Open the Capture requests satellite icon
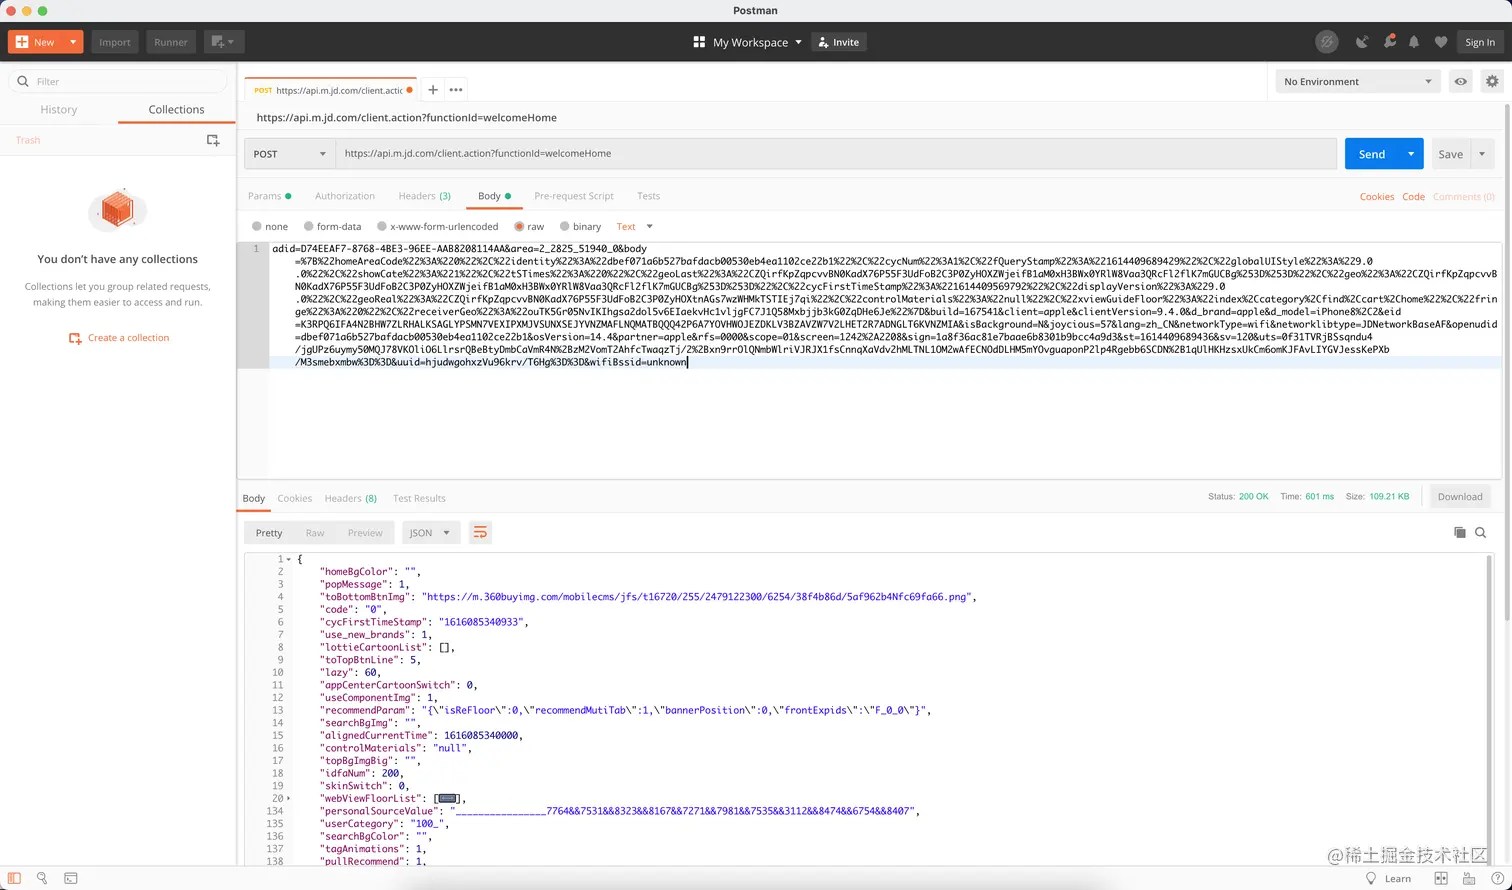 coord(1362,41)
